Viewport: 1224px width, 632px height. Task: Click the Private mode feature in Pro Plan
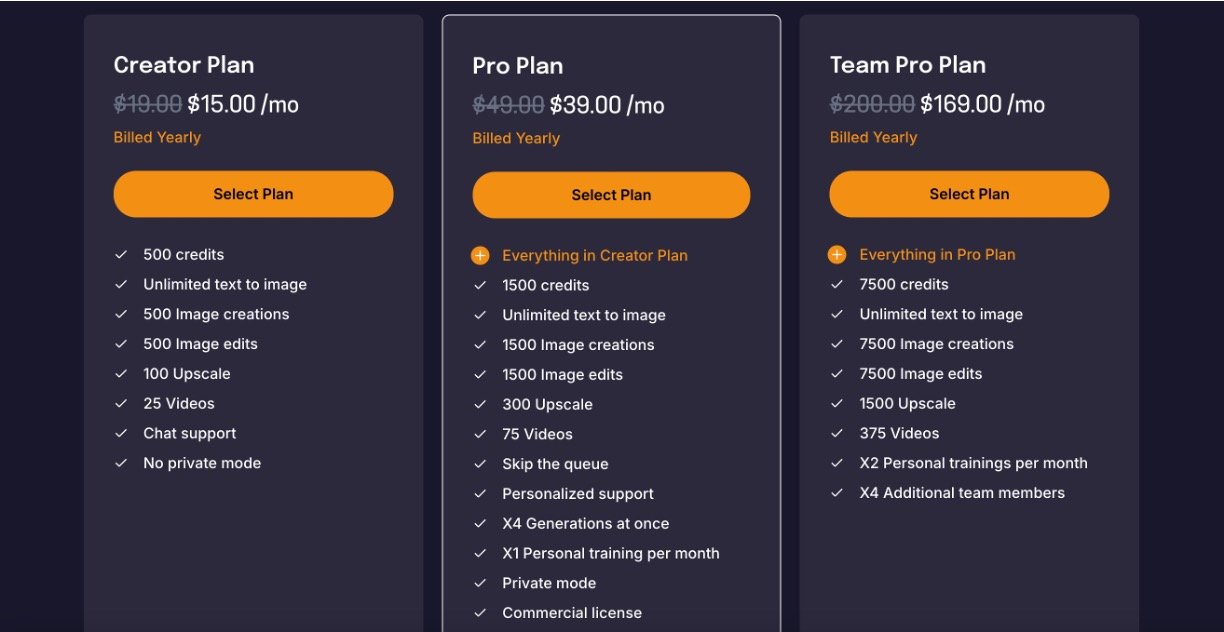[x=549, y=583]
